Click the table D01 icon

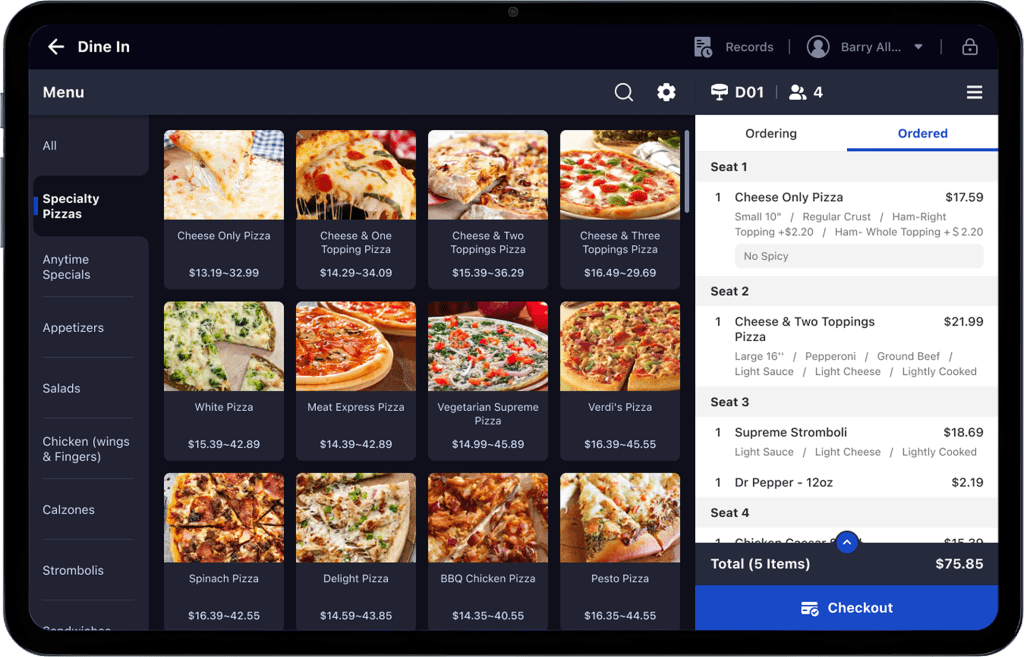(x=719, y=92)
